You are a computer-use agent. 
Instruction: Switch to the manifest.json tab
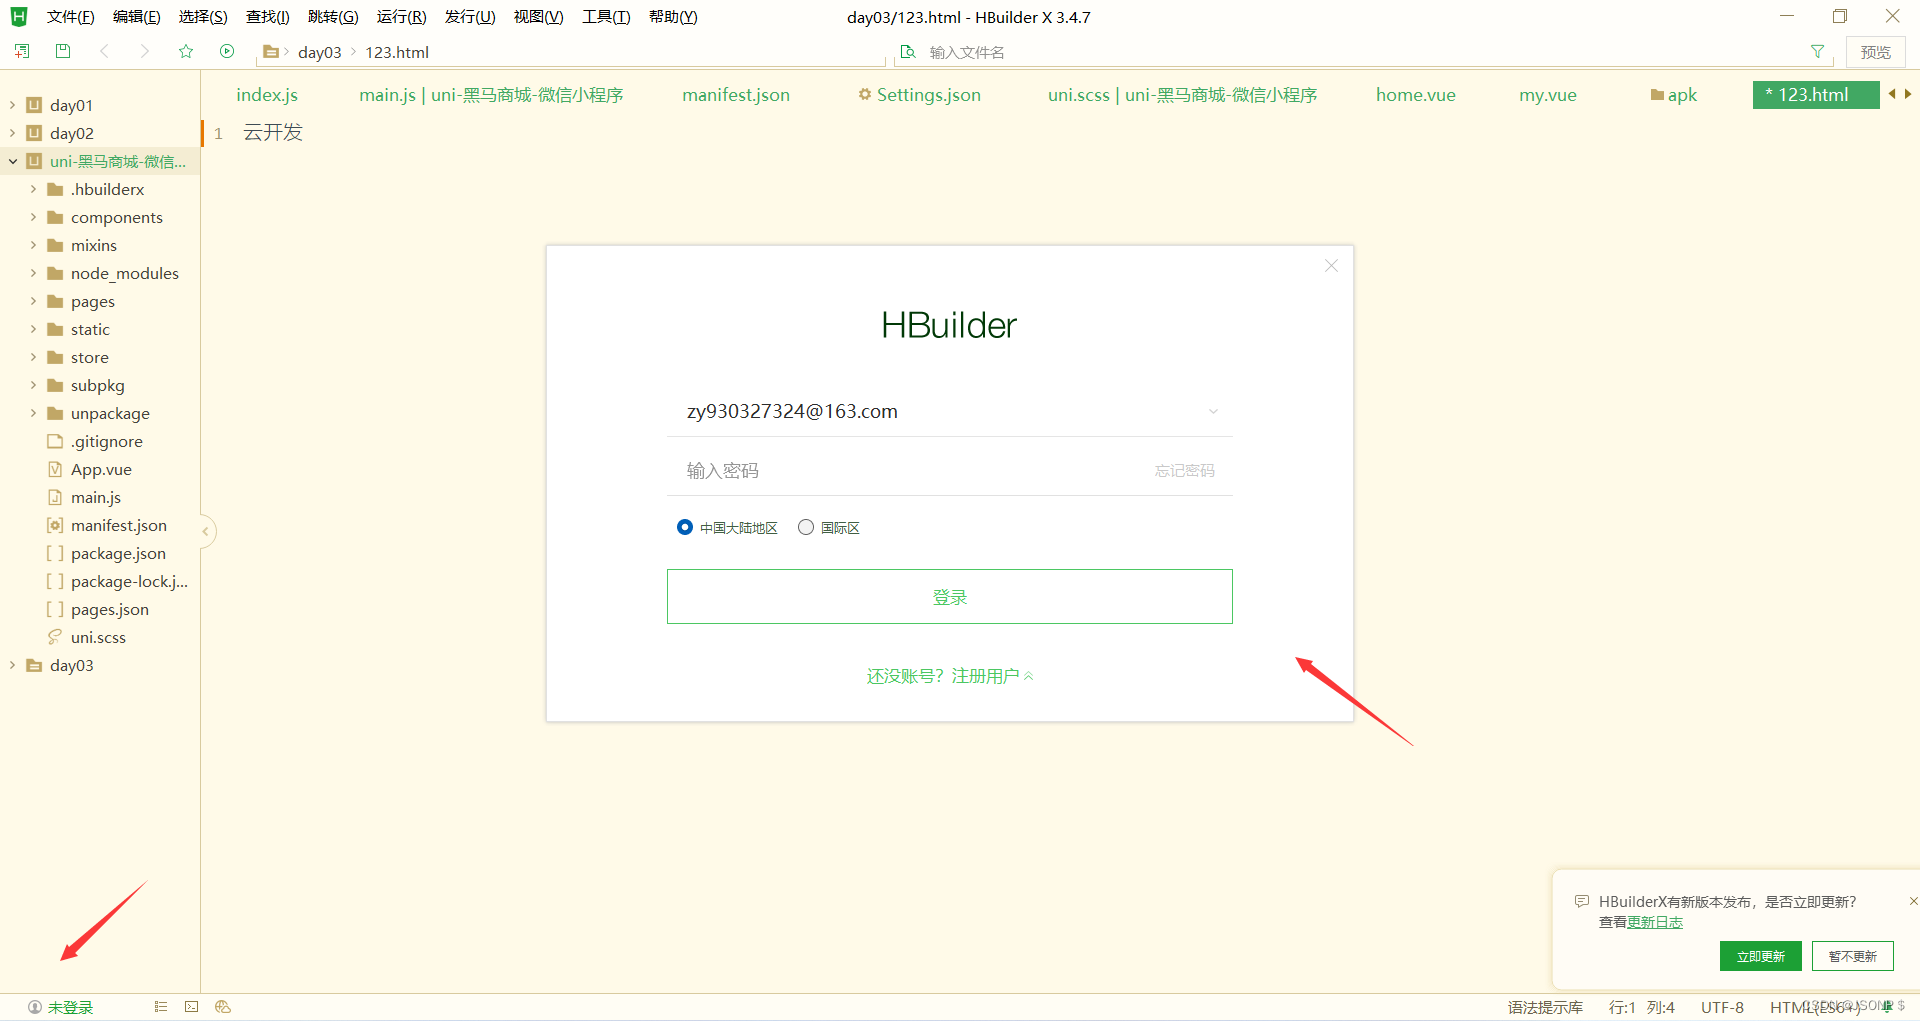pos(736,95)
